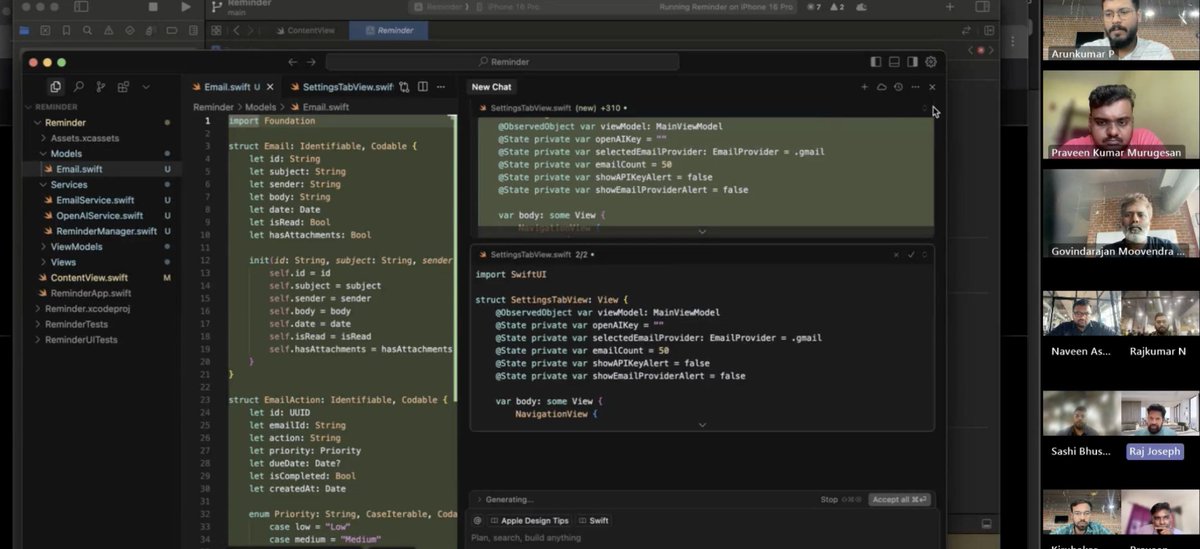This screenshot has height=549, width=1200.
Task: Go forward with the right arrow navigation
Action: pos(310,62)
